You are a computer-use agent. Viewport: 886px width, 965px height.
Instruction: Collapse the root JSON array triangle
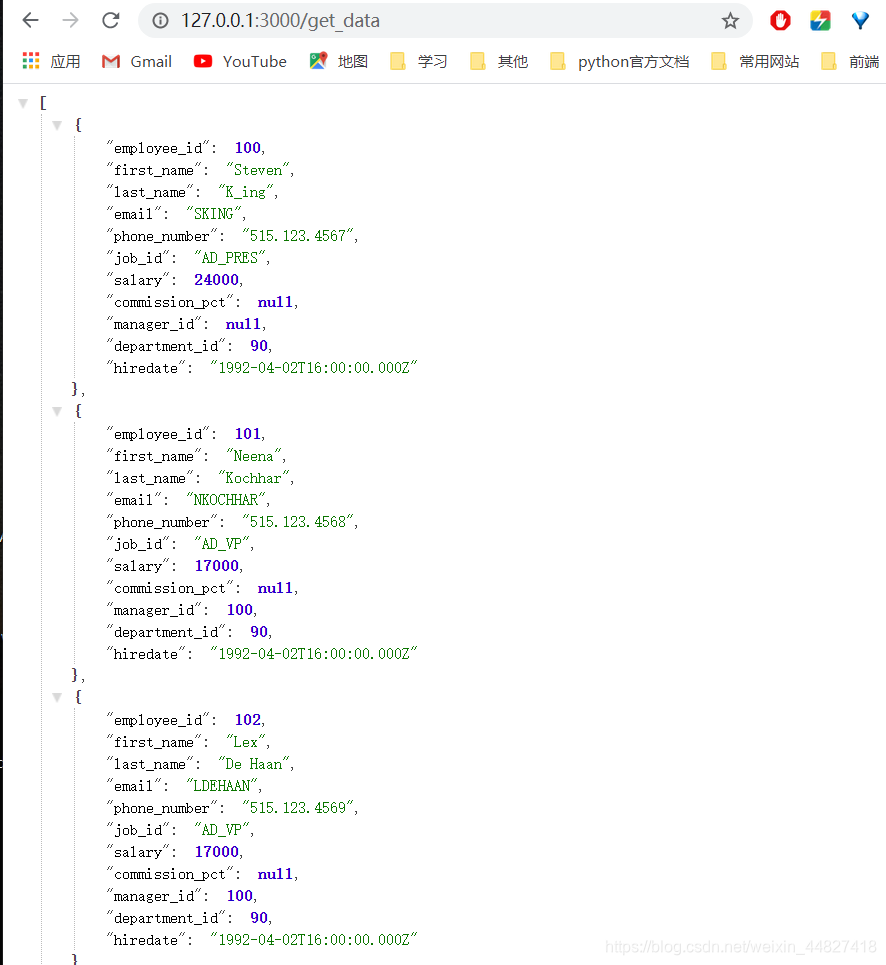[x=23, y=103]
